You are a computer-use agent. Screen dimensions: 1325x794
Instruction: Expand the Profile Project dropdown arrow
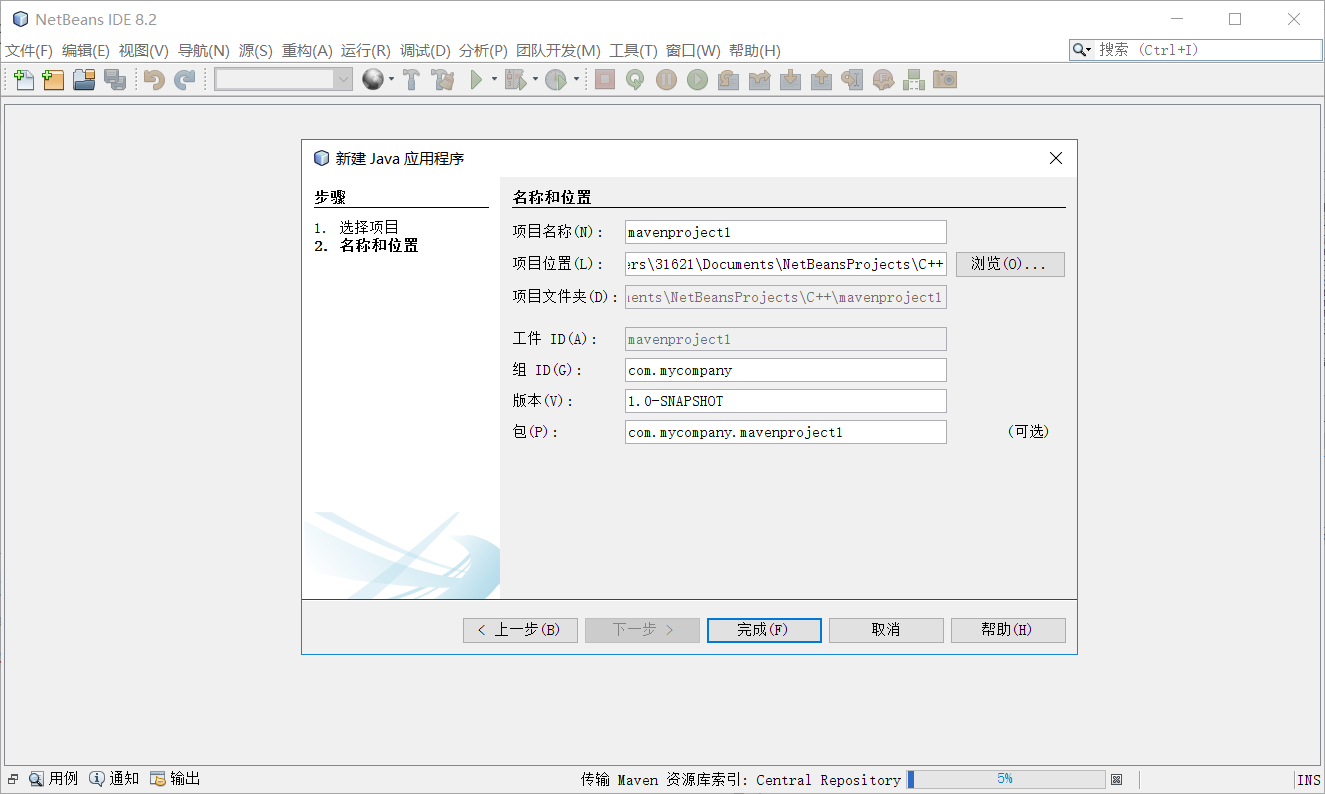coord(576,80)
